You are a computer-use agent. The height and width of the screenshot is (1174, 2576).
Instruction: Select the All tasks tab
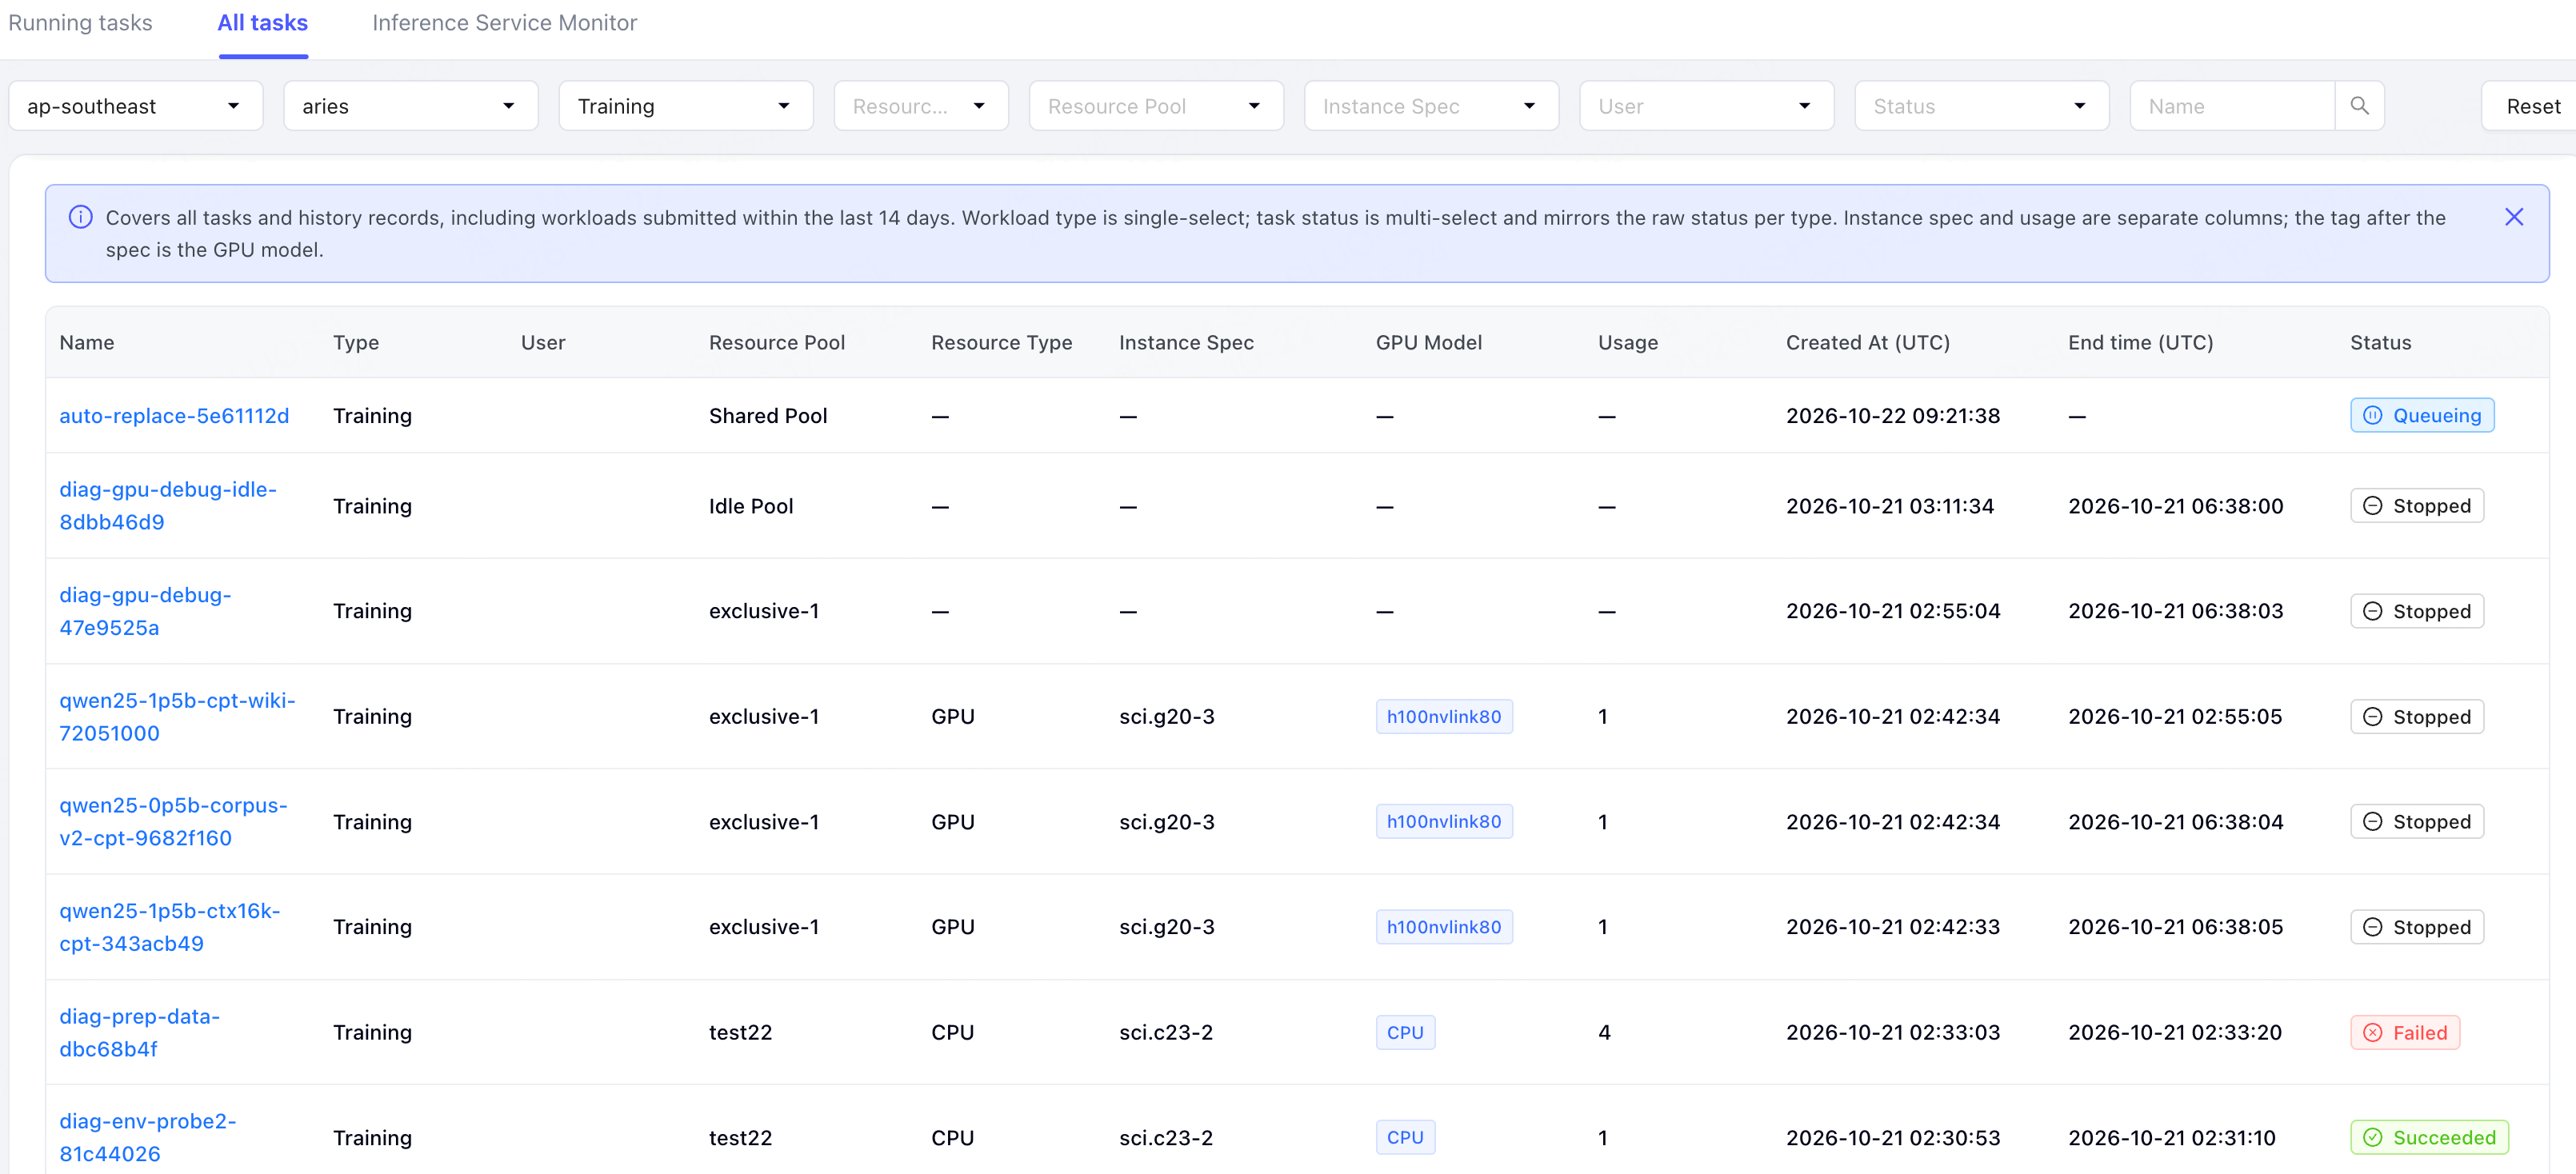pos(262,23)
